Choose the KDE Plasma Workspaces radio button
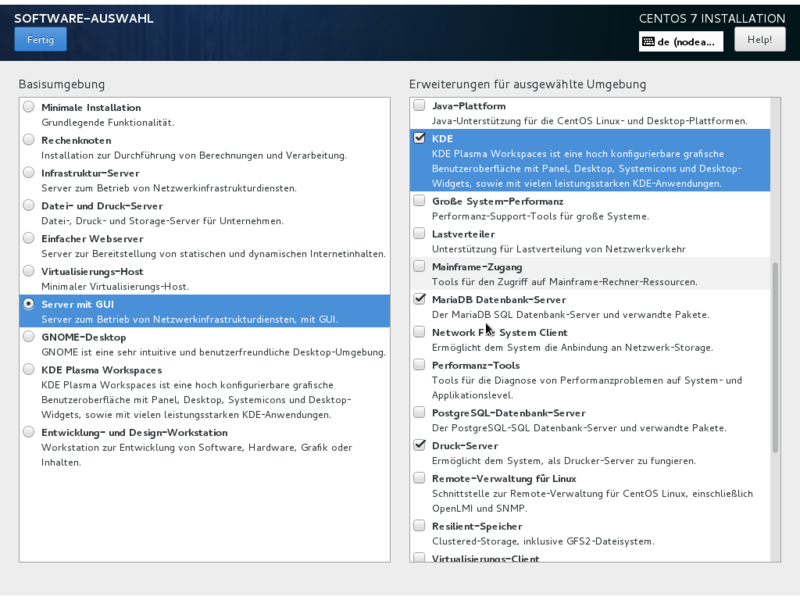The height and width of the screenshot is (600, 800). pos(29,369)
